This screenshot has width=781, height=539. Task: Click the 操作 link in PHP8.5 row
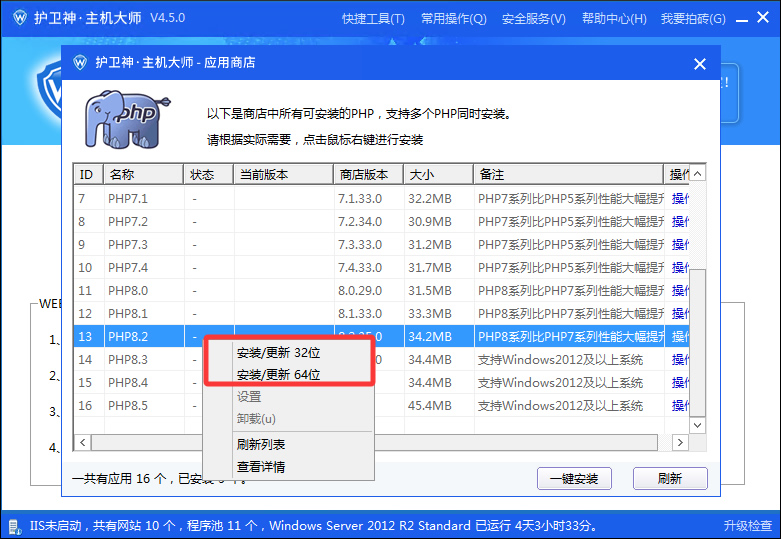pyautogui.click(x=680, y=405)
